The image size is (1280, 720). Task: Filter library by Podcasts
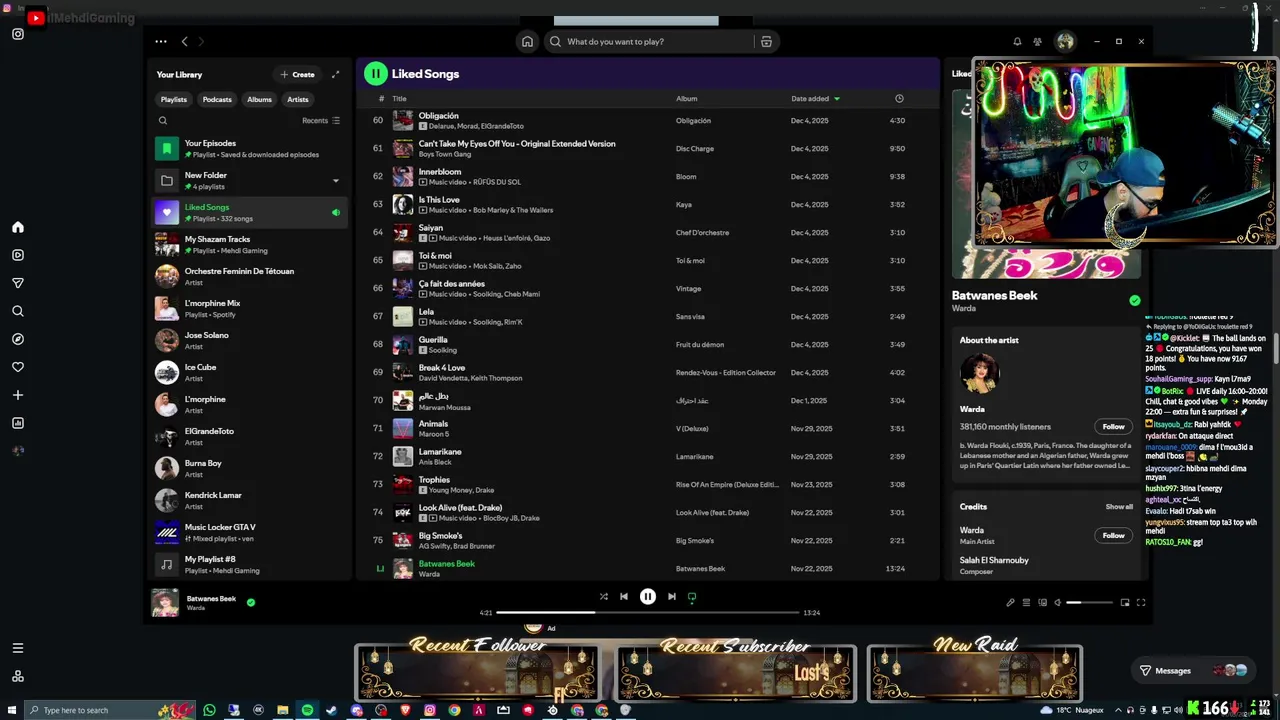pos(217,99)
